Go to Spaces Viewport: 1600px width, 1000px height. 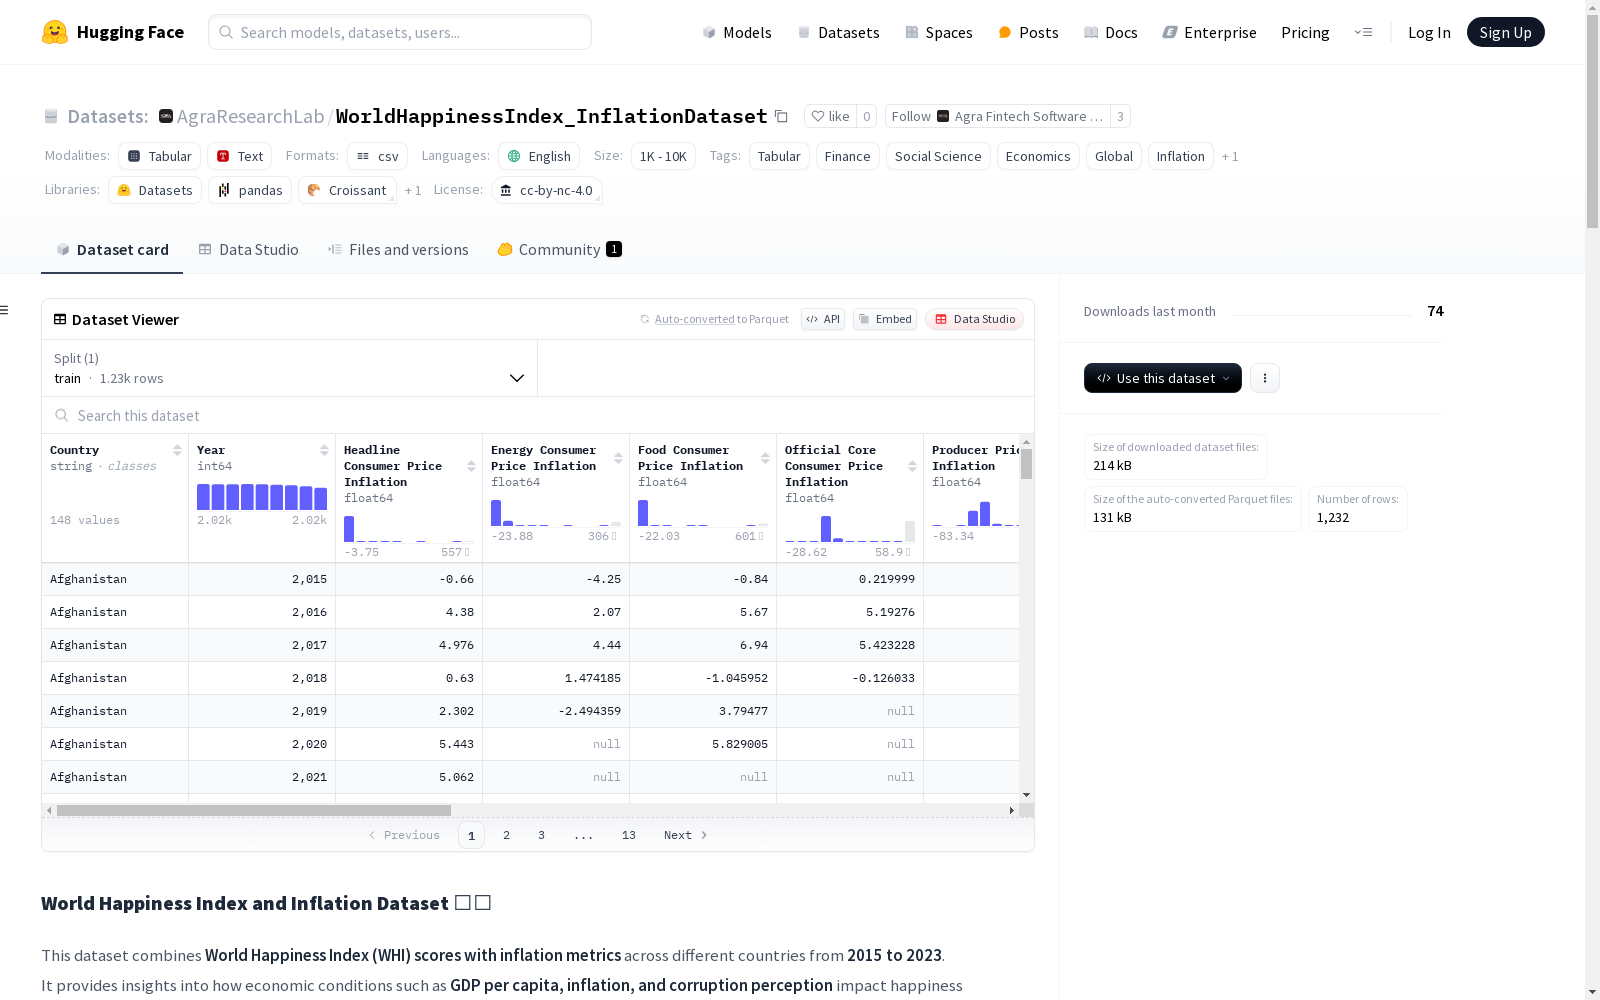939,32
